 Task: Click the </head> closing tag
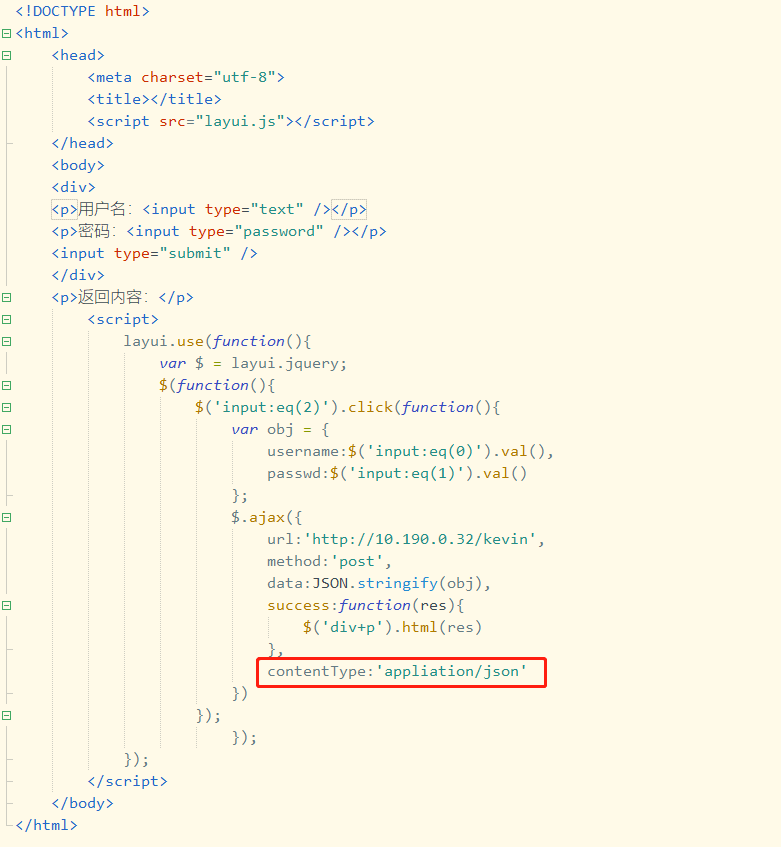83,143
